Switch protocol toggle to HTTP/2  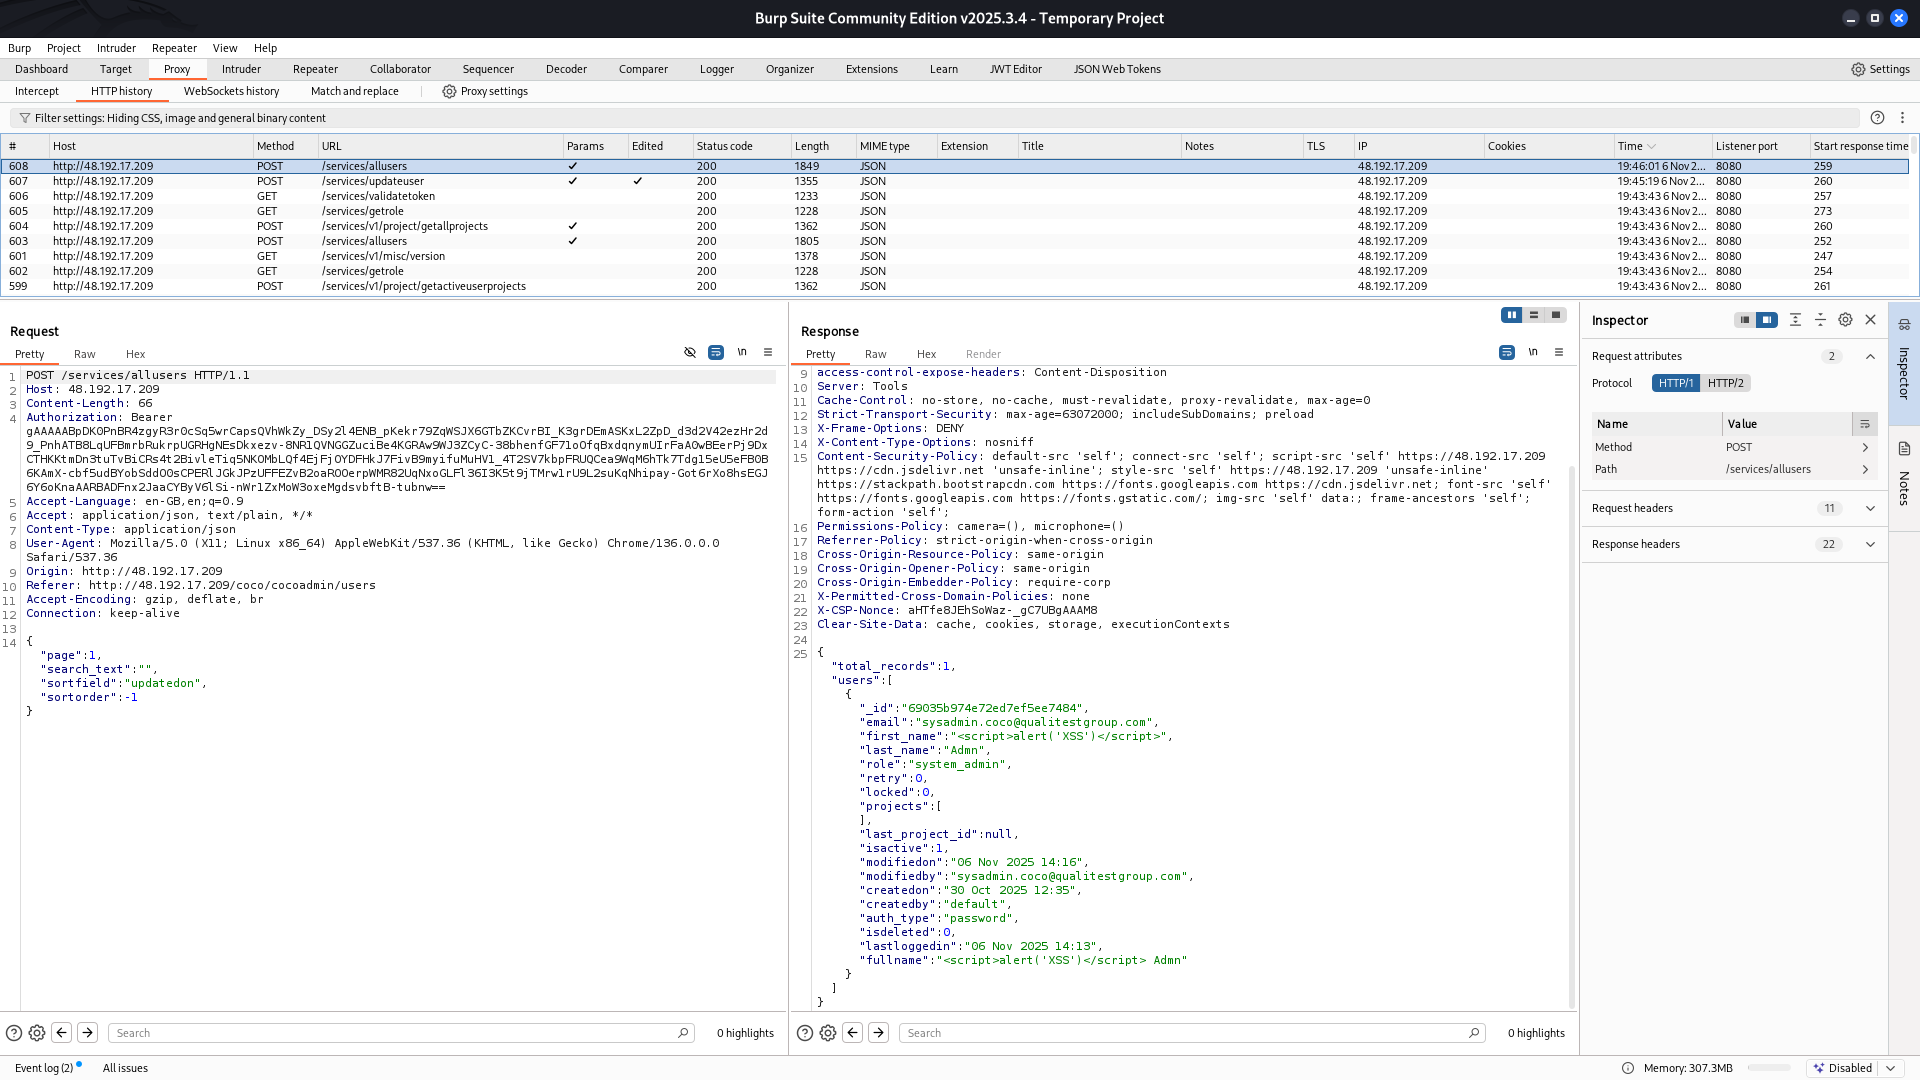click(1725, 383)
